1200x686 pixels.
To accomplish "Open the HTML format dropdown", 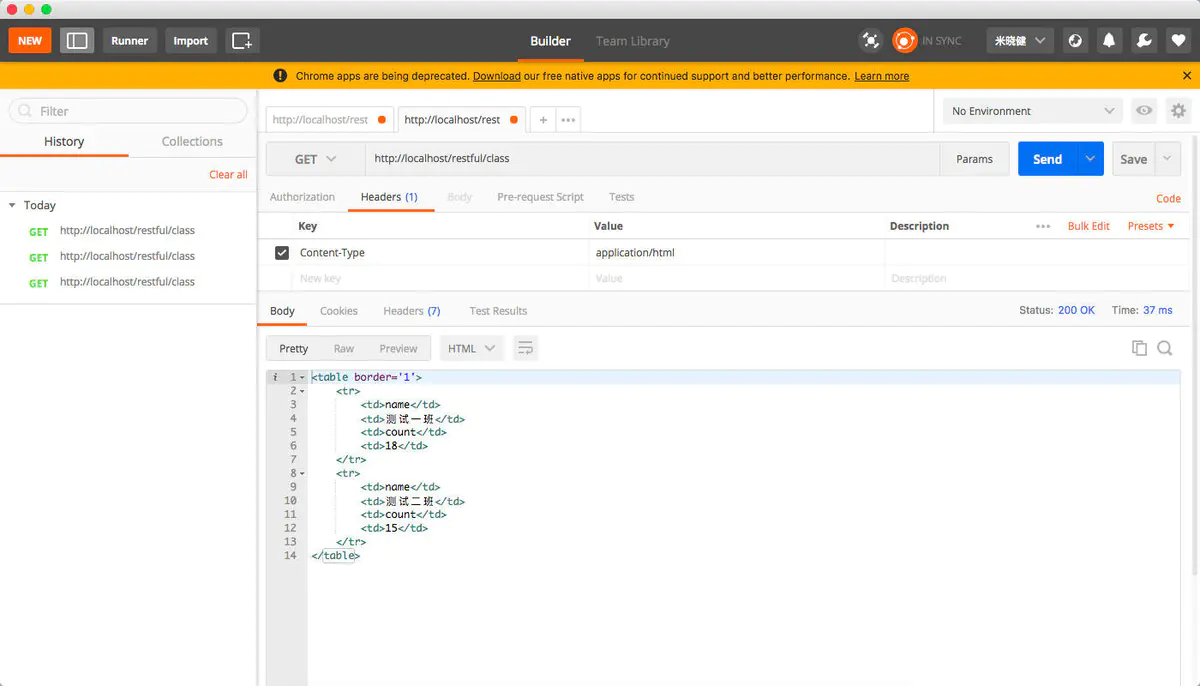I will point(470,348).
